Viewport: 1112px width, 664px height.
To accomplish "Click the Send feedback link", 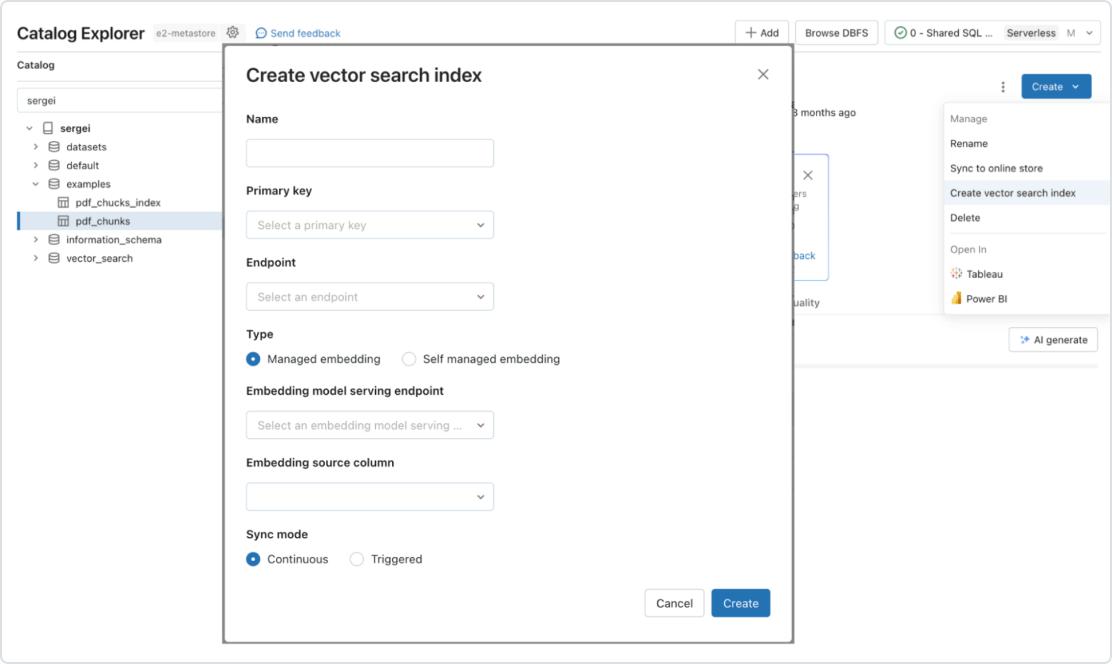I will (x=297, y=32).
